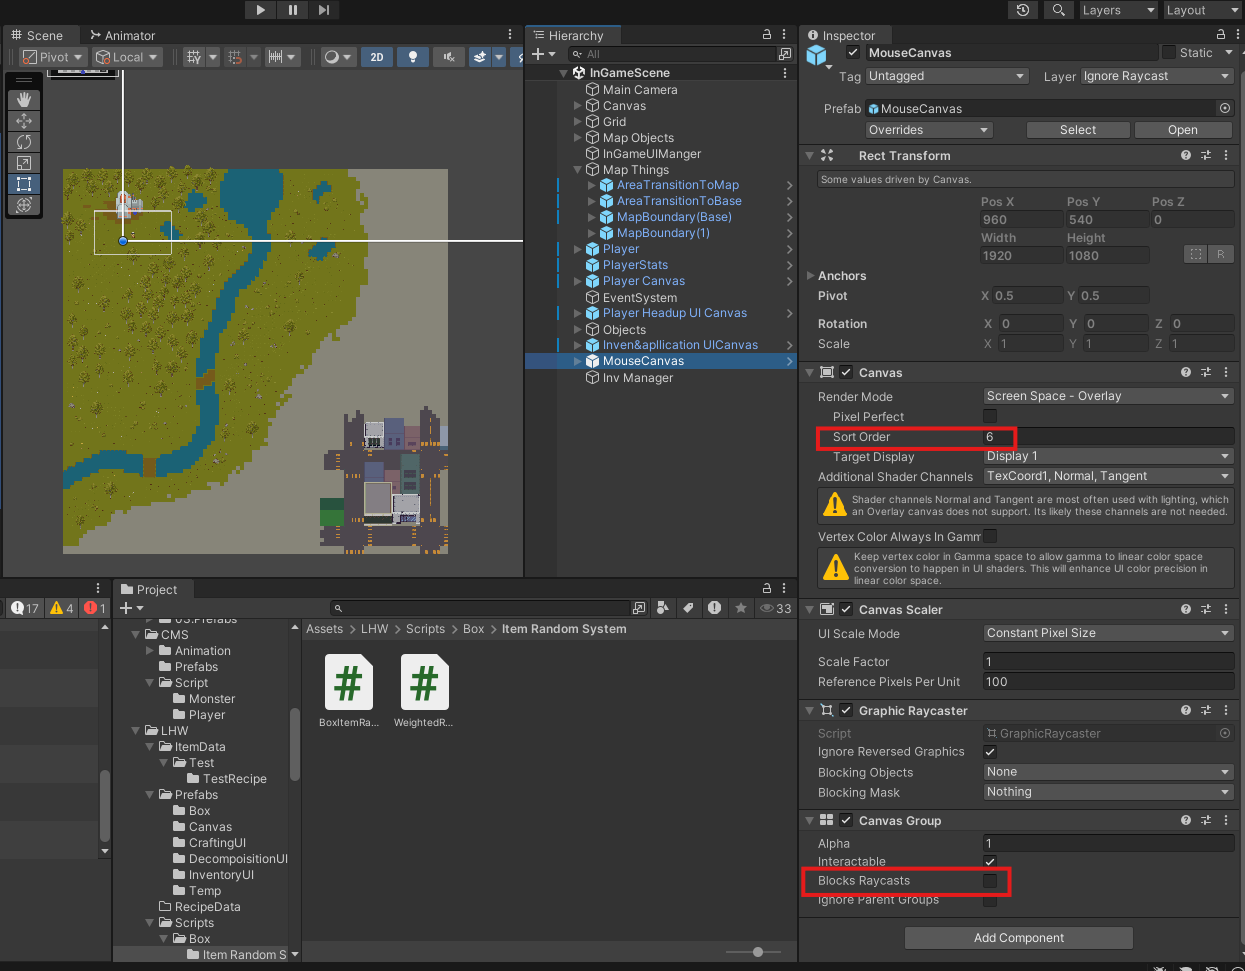Toggle Pixel Perfect checkbox
This screenshot has width=1245, height=971.
pyautogui.click(x=990, y=416)
